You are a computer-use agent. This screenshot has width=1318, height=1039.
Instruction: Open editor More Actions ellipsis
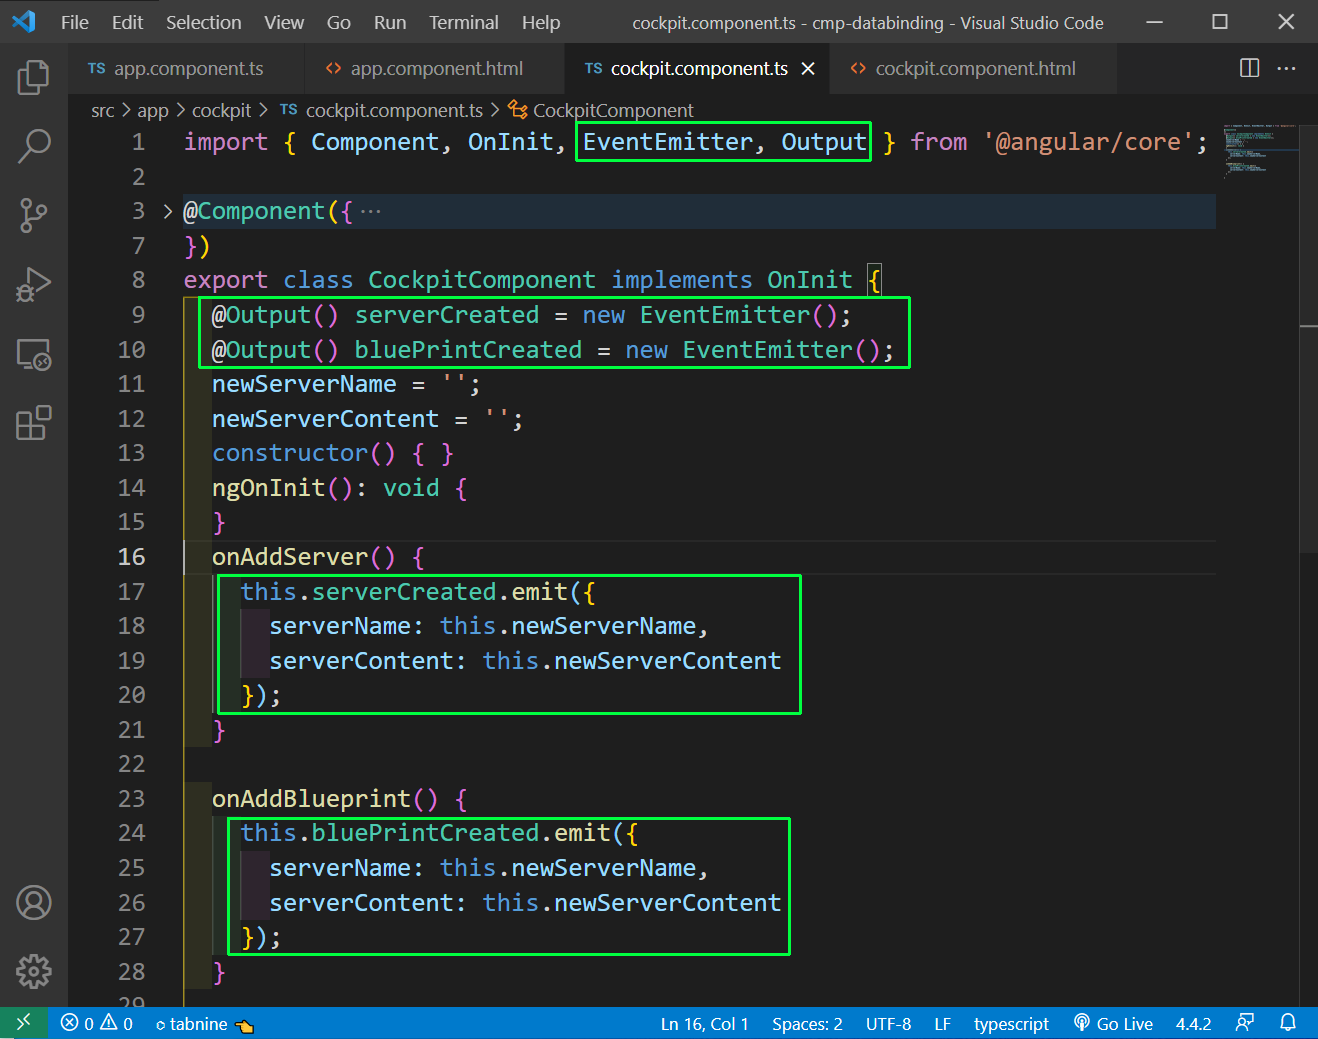click(1287, 68)
